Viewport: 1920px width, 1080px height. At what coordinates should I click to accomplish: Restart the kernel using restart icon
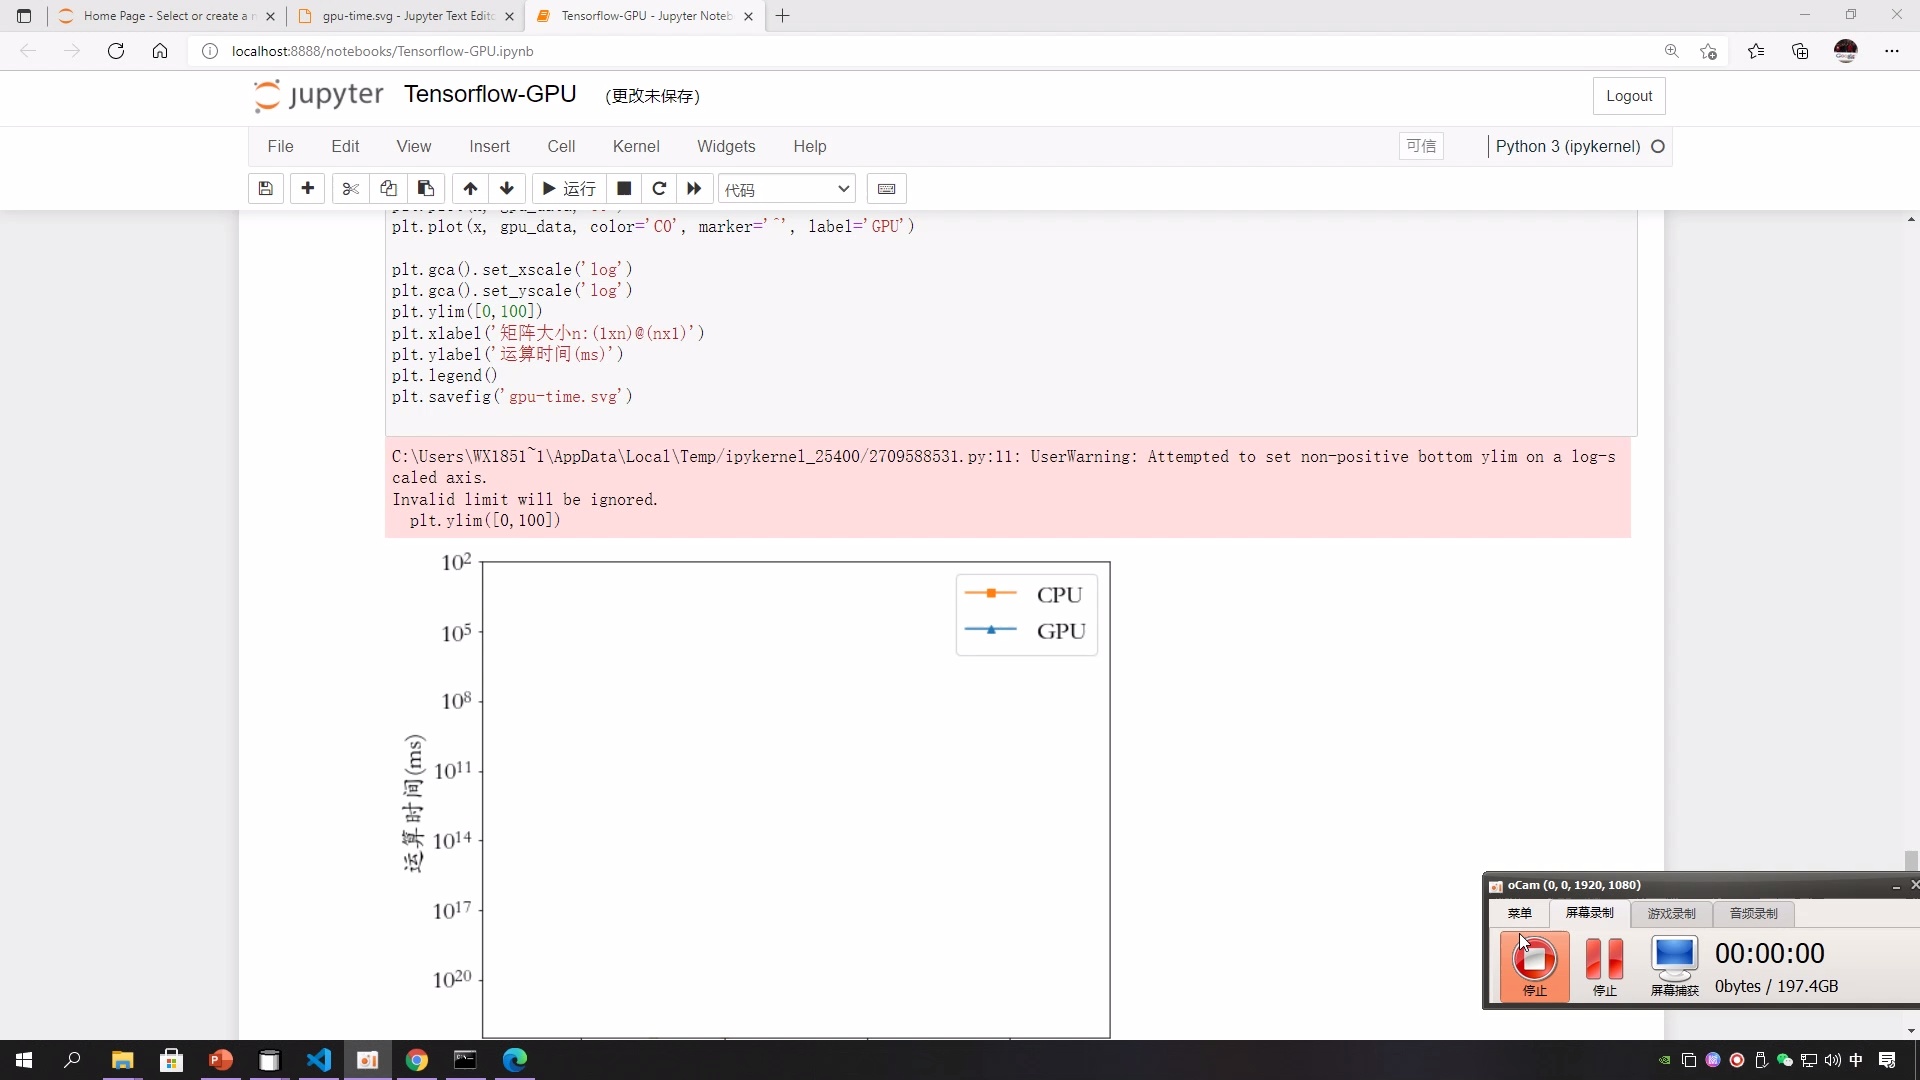[x=659, y=188]
